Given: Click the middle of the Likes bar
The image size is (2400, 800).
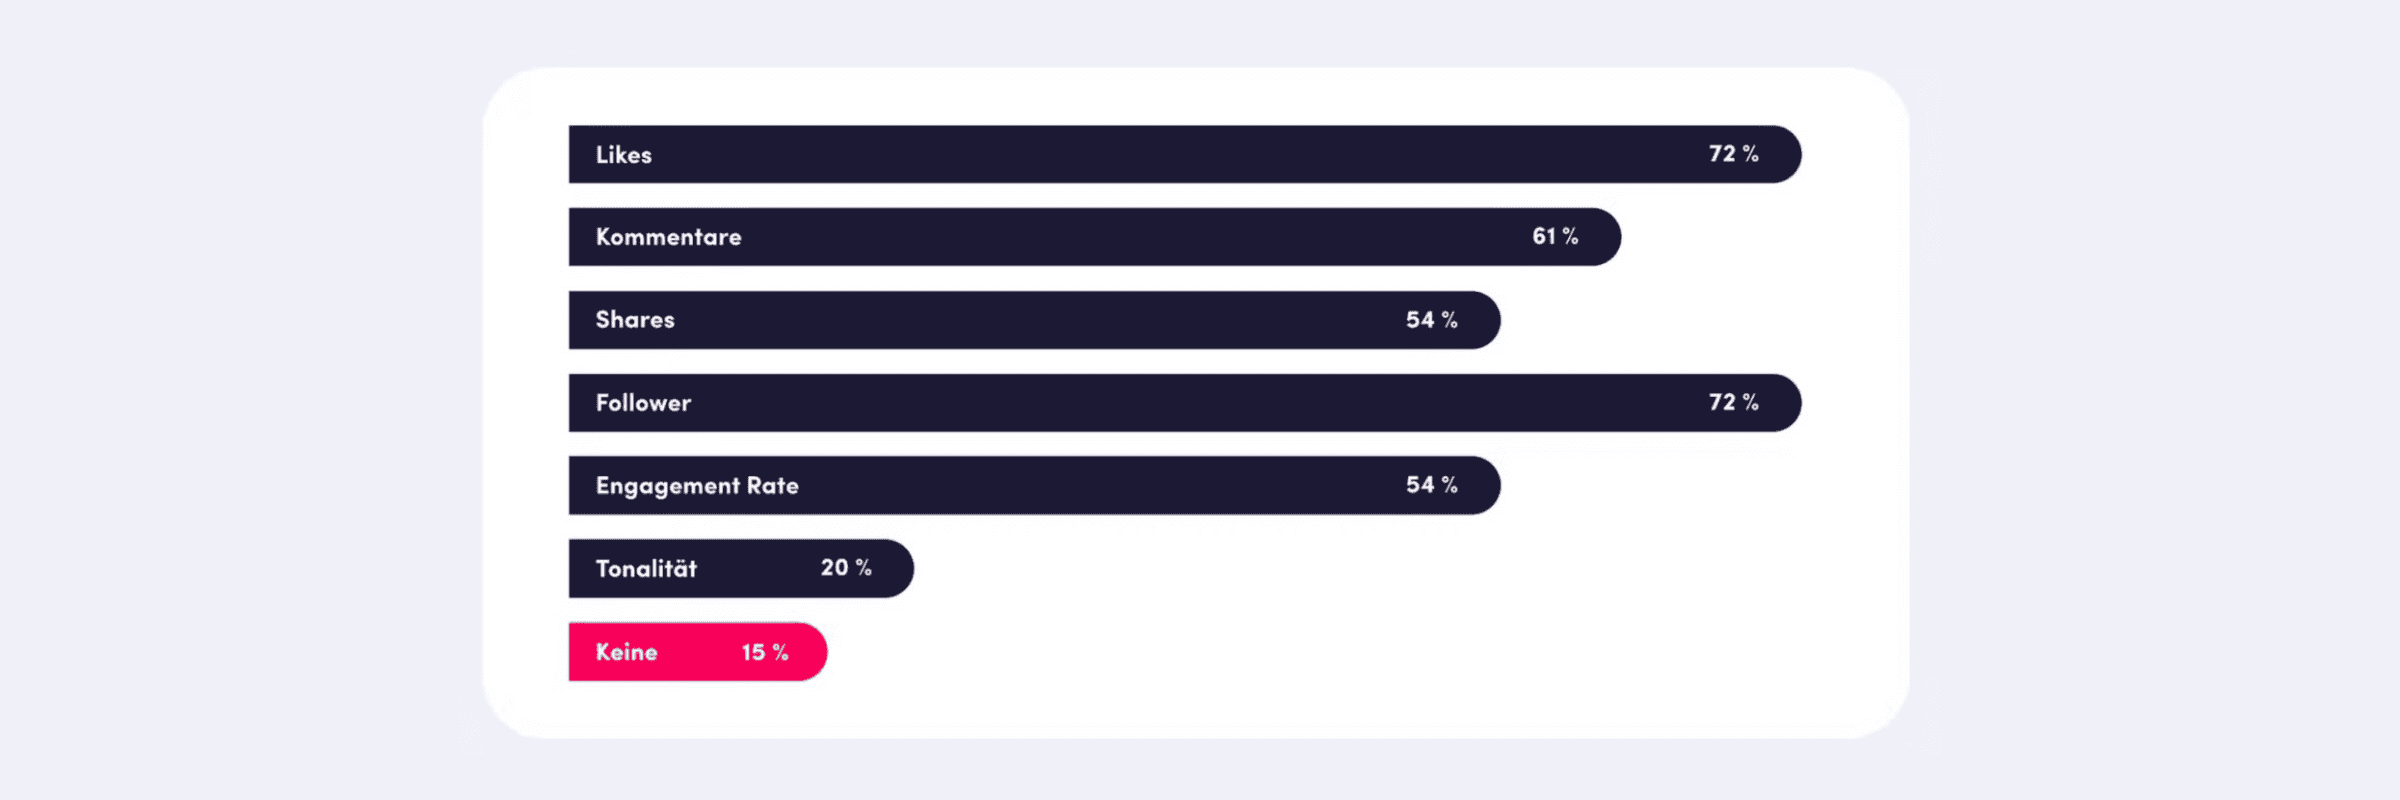Looking at the screenshot, I should pyautogui.click(x=1185, y=154).
